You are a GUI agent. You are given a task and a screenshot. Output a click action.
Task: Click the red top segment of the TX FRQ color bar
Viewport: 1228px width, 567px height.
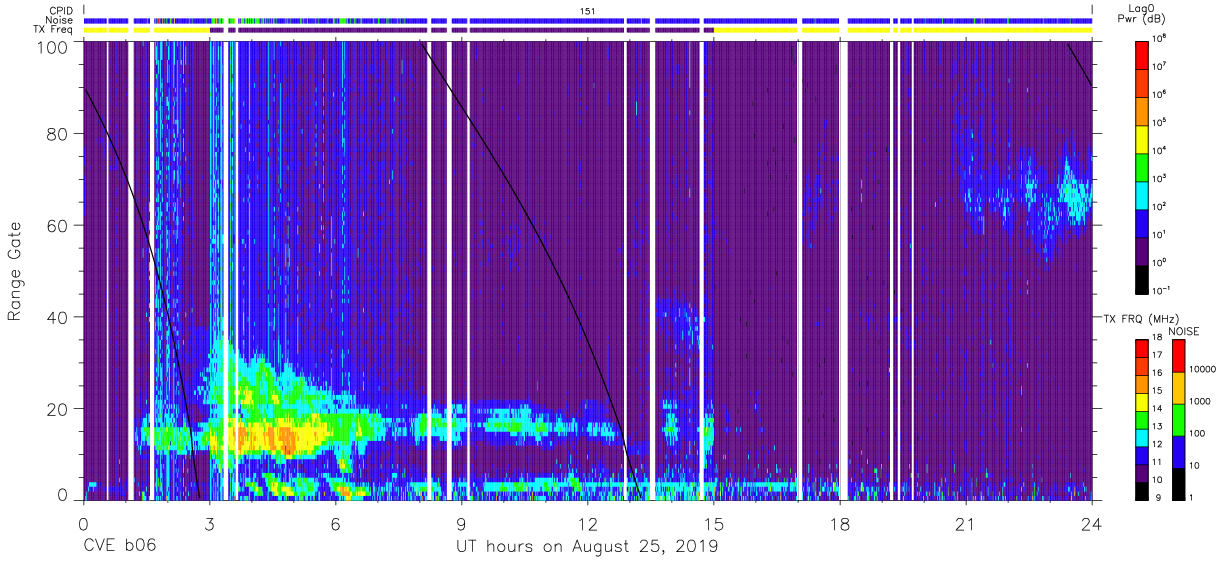pyautogui.click(x=1142, y=348)
